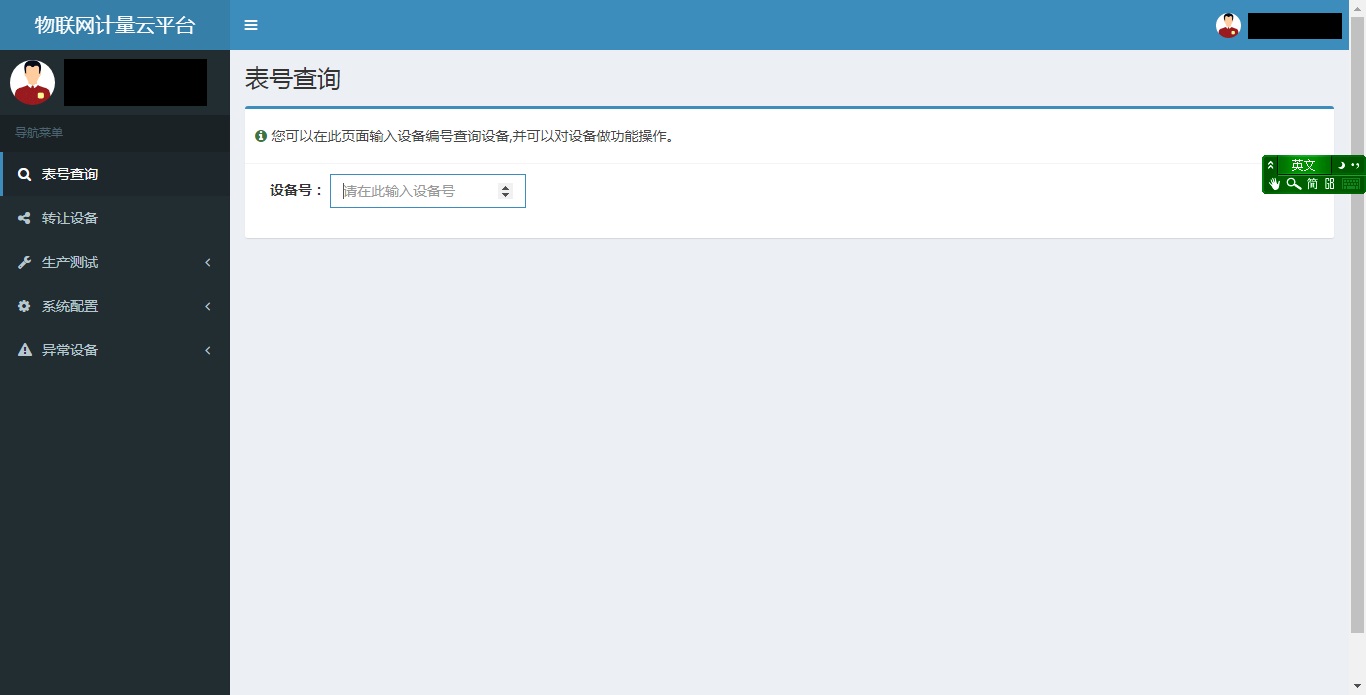Image resolution: width=1366 pixels, height=695 pixels.
Task: Toggle the IME 简 simplified Chinese button
Action: pos(1312,184)
